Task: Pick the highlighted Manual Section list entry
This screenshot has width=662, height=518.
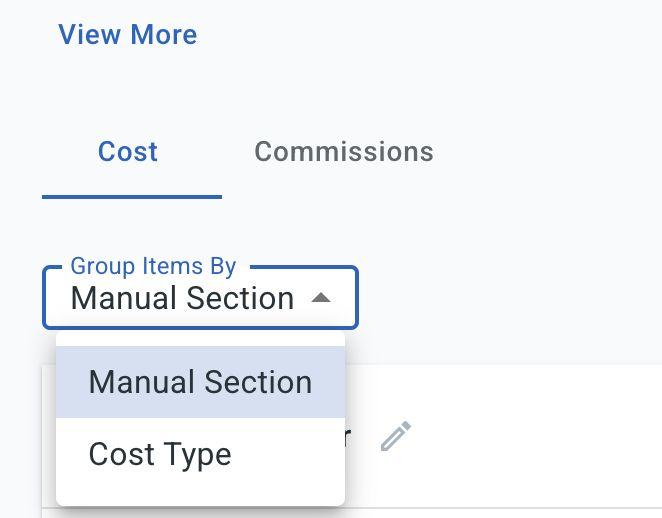Action: (200, 382)
